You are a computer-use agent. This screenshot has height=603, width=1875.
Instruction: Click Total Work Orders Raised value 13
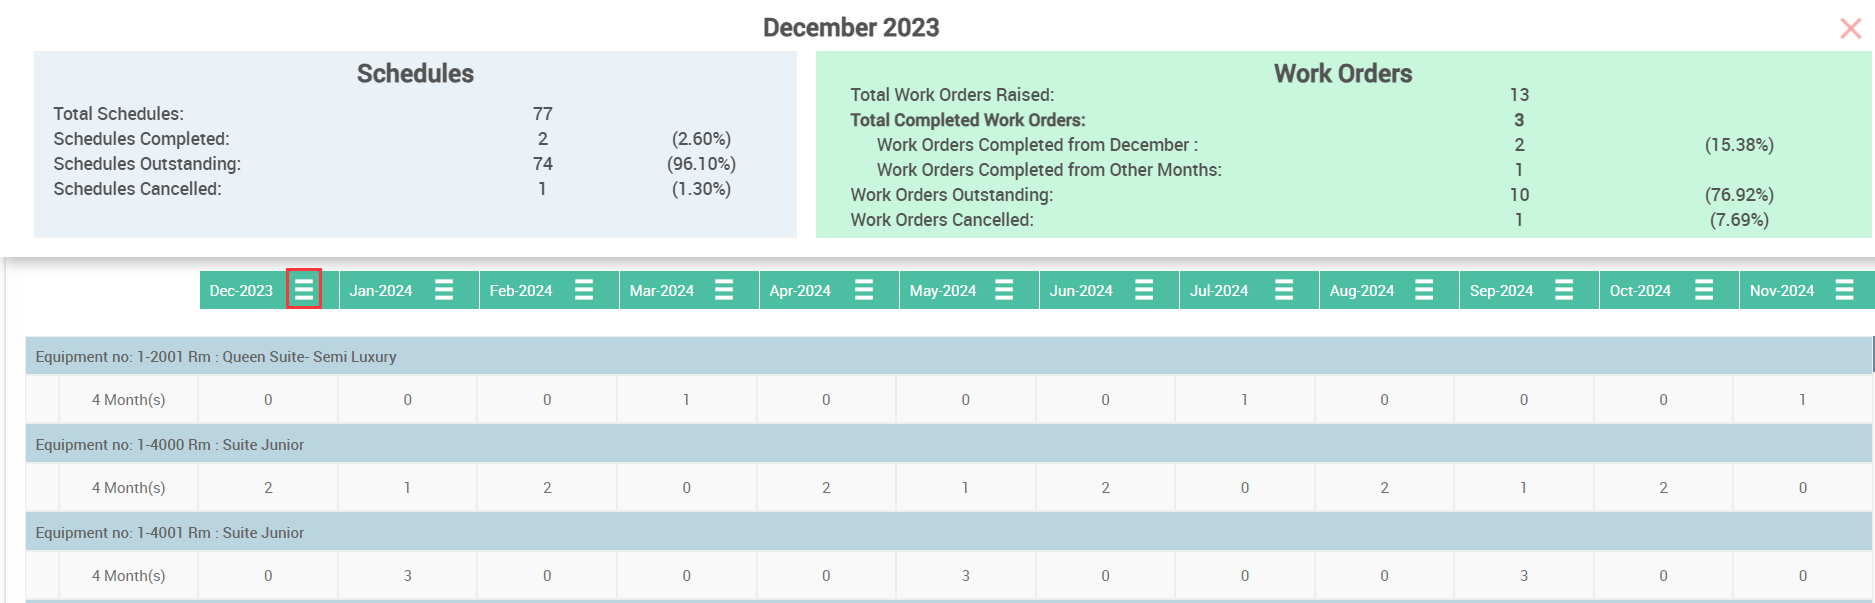tap(1519, 95)
